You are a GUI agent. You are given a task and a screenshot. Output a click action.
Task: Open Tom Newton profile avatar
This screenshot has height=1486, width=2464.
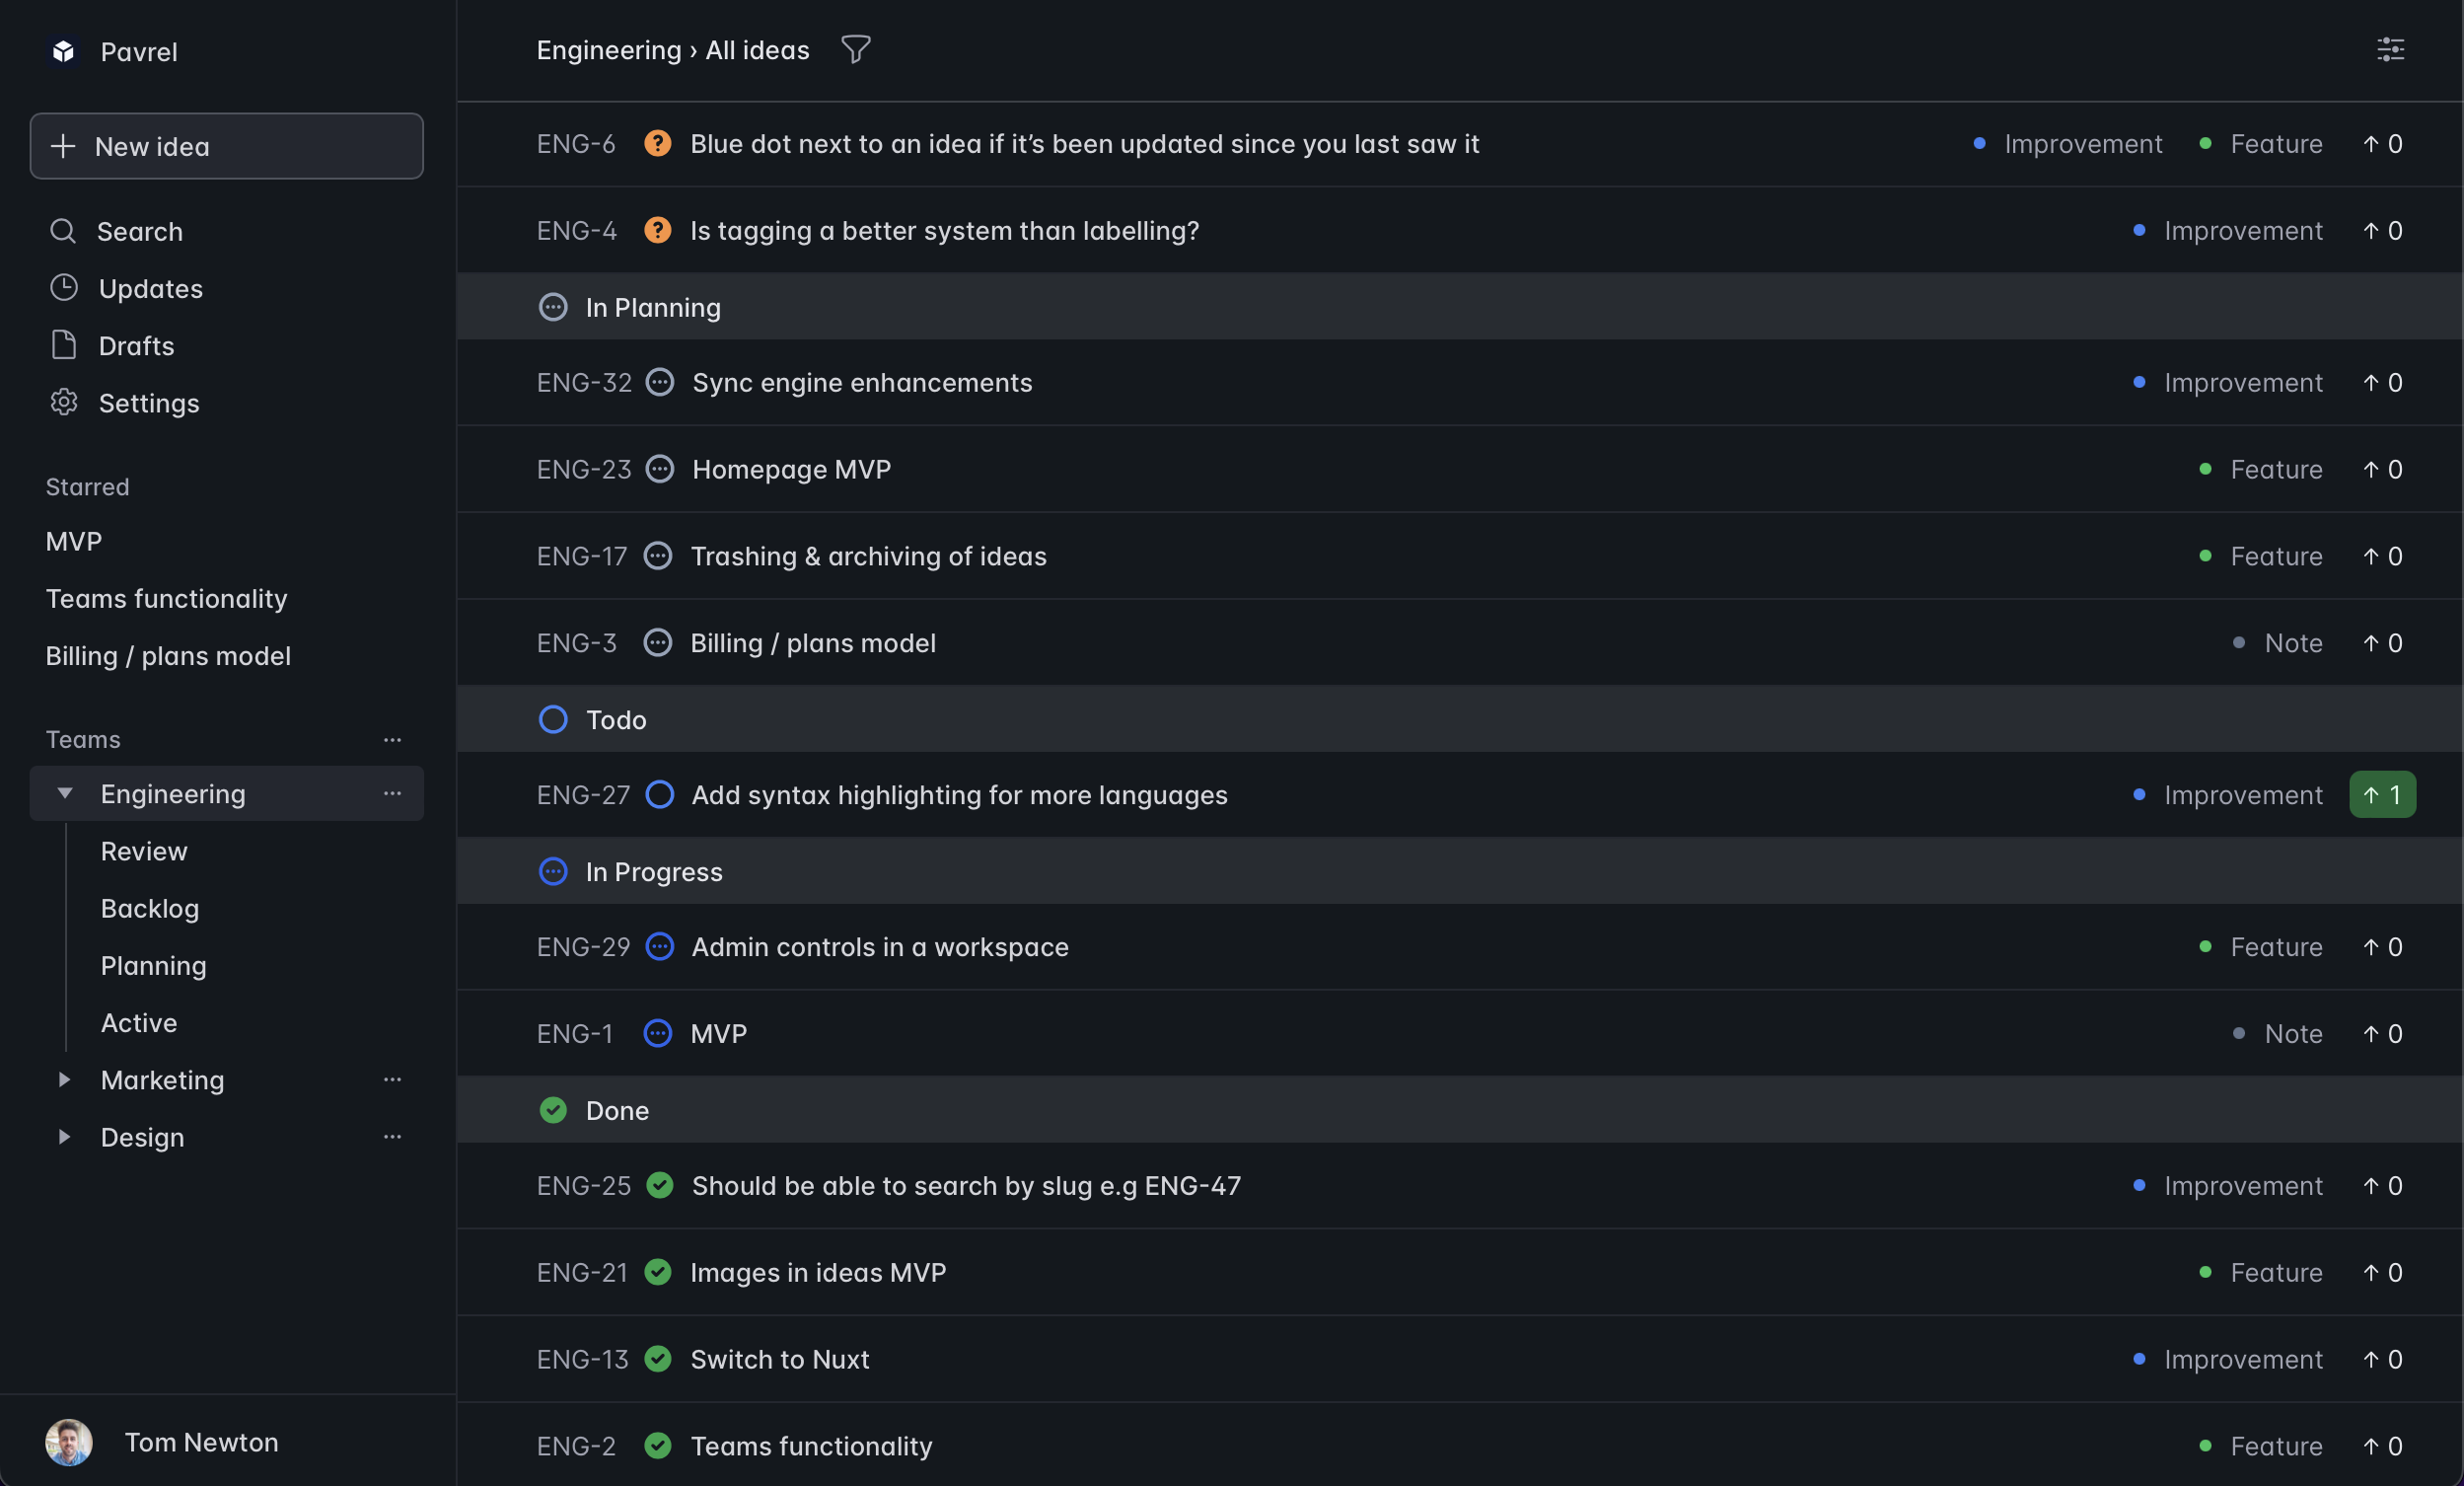coord(69,1442)
